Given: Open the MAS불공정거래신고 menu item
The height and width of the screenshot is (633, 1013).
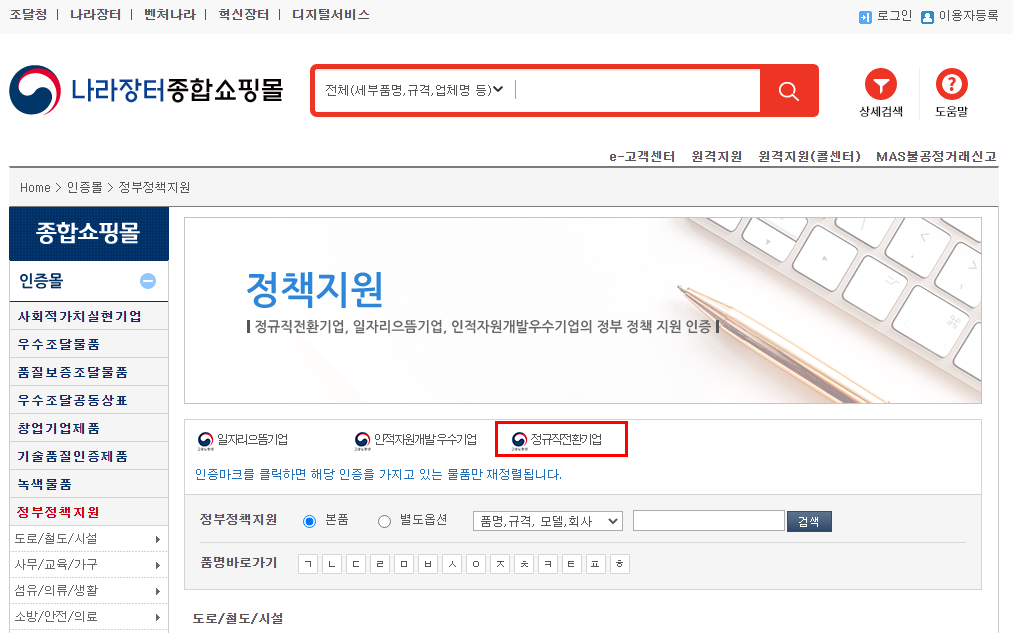Looking at the screenshot, I should pos(936,156).
